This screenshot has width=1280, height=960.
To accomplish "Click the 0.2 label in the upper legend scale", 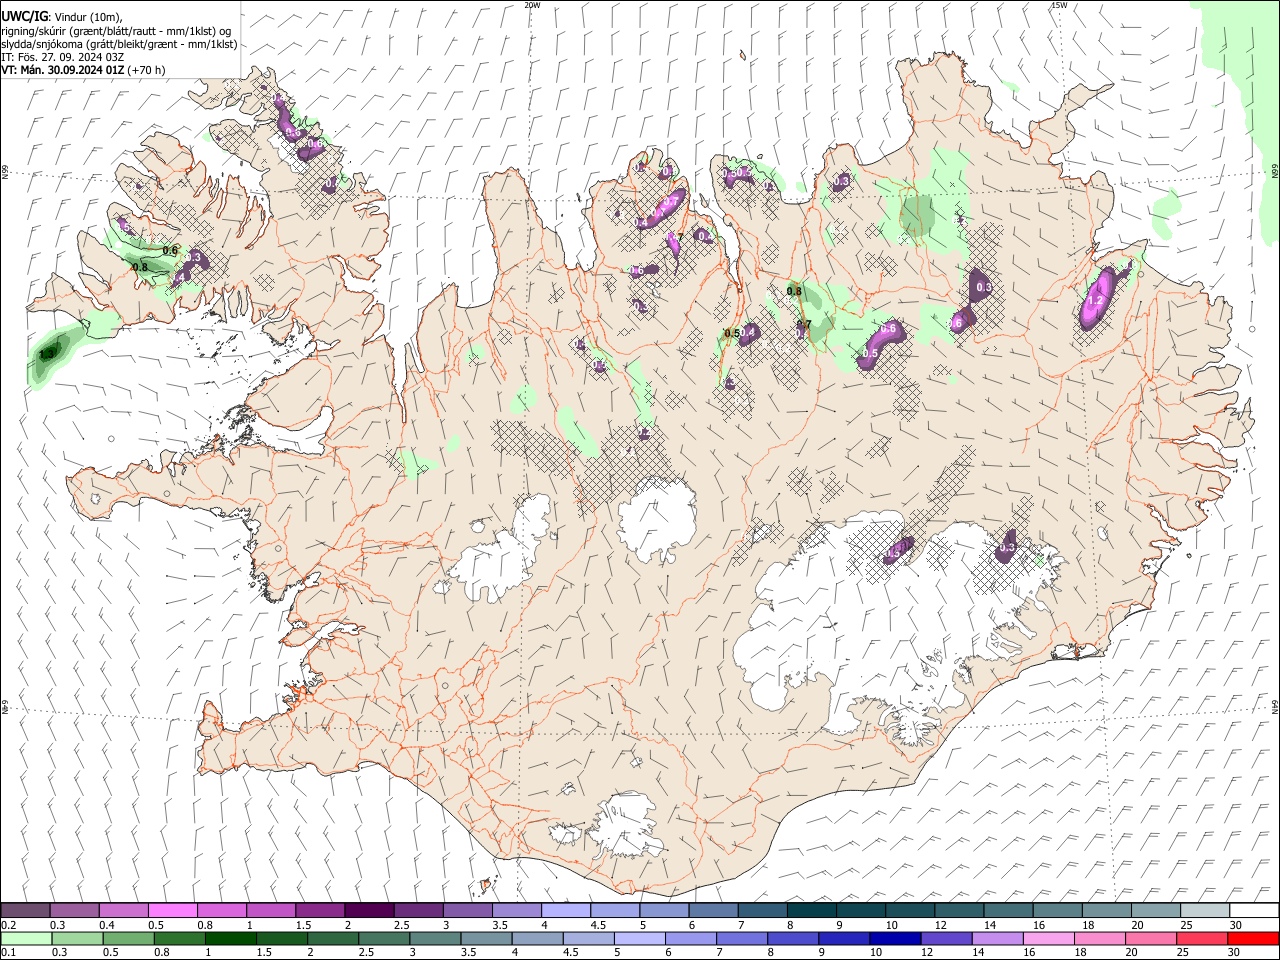I will coord(9,925).
